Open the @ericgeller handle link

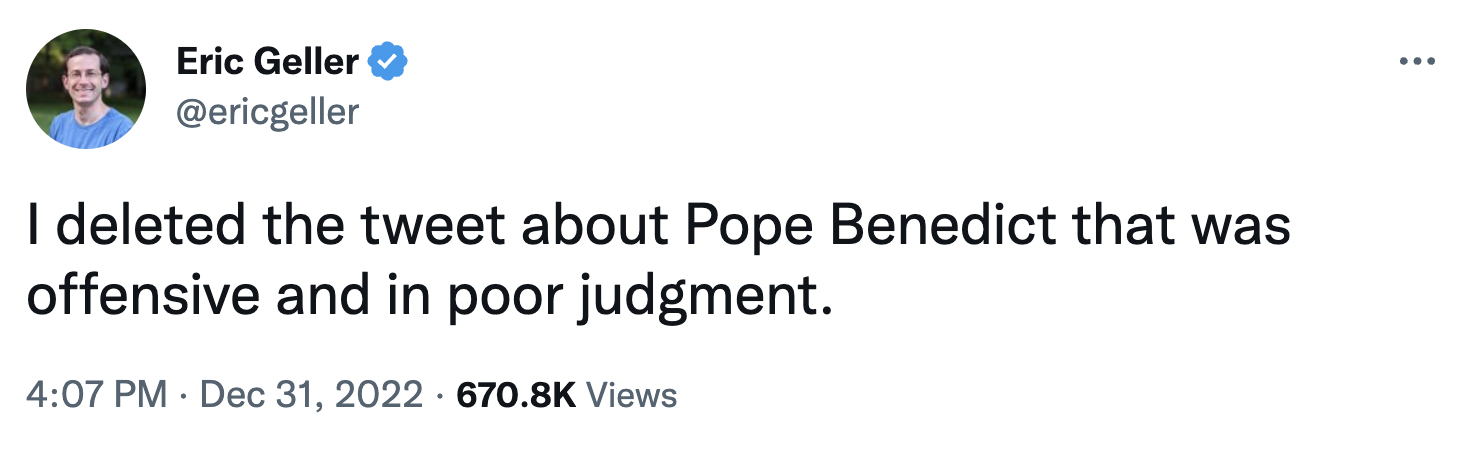pyautogui.click(x=266, y=111)
